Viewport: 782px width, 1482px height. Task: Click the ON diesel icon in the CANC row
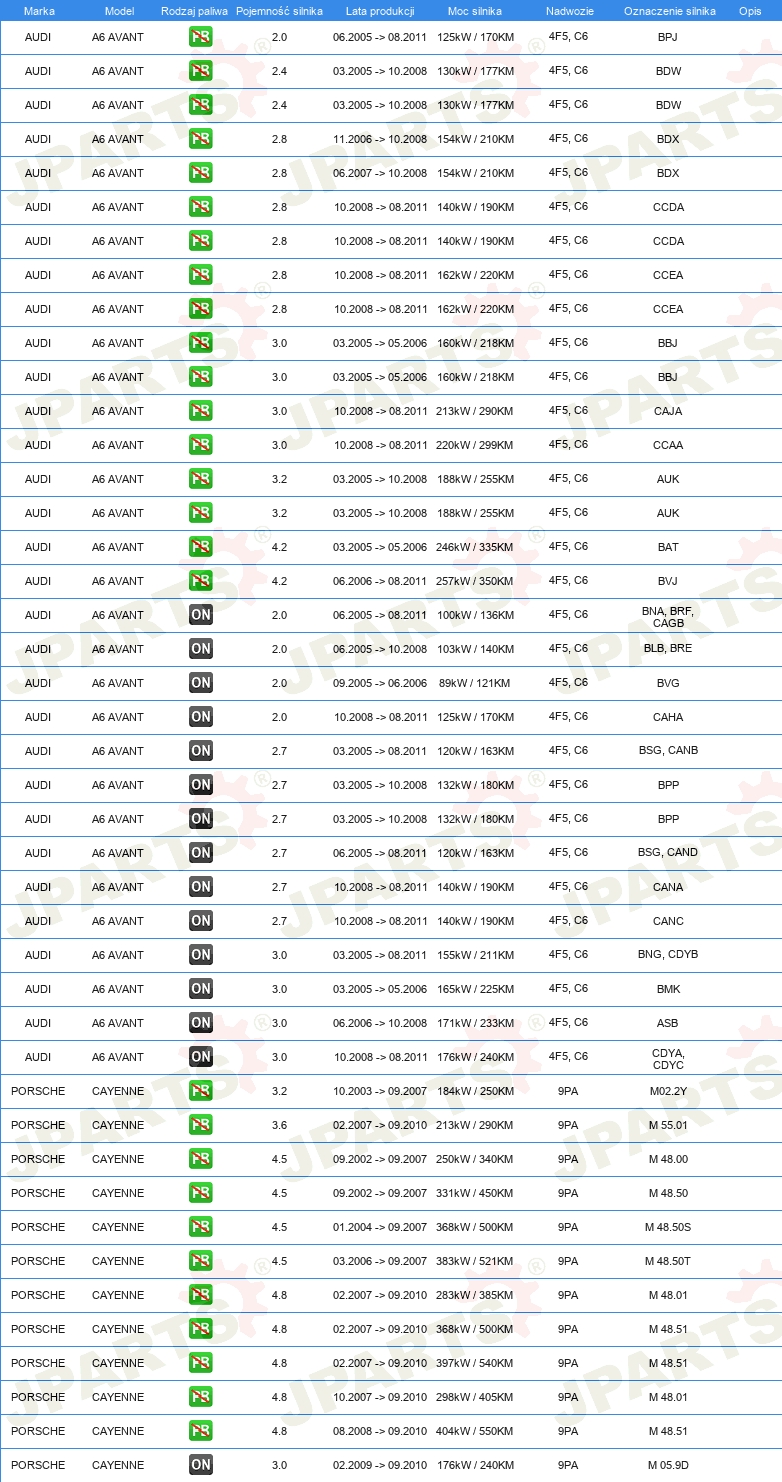tap(201, 921)
